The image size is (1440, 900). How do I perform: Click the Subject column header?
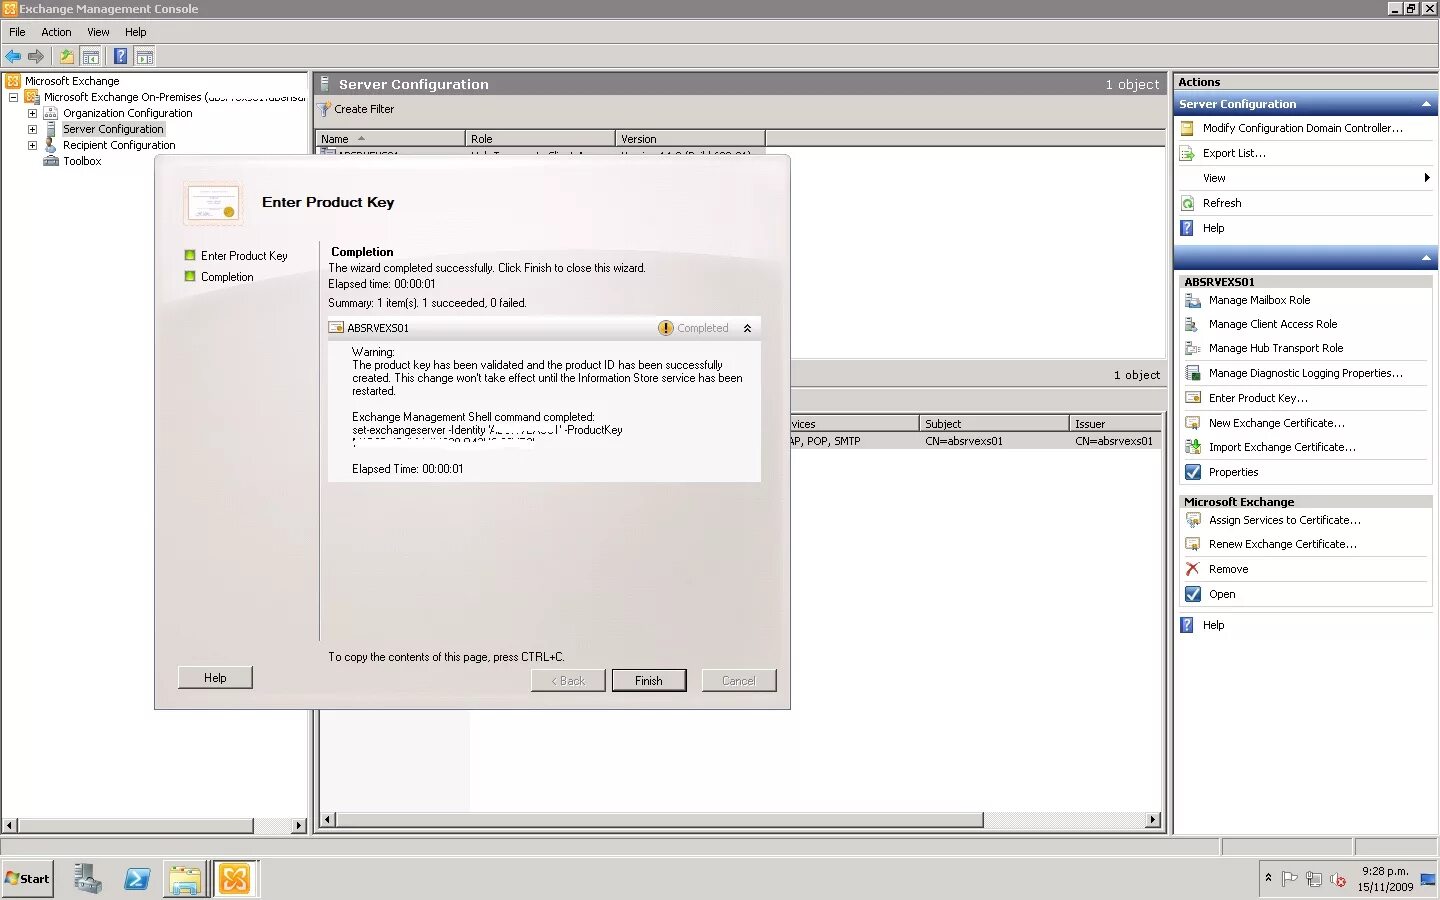point(994,424)
